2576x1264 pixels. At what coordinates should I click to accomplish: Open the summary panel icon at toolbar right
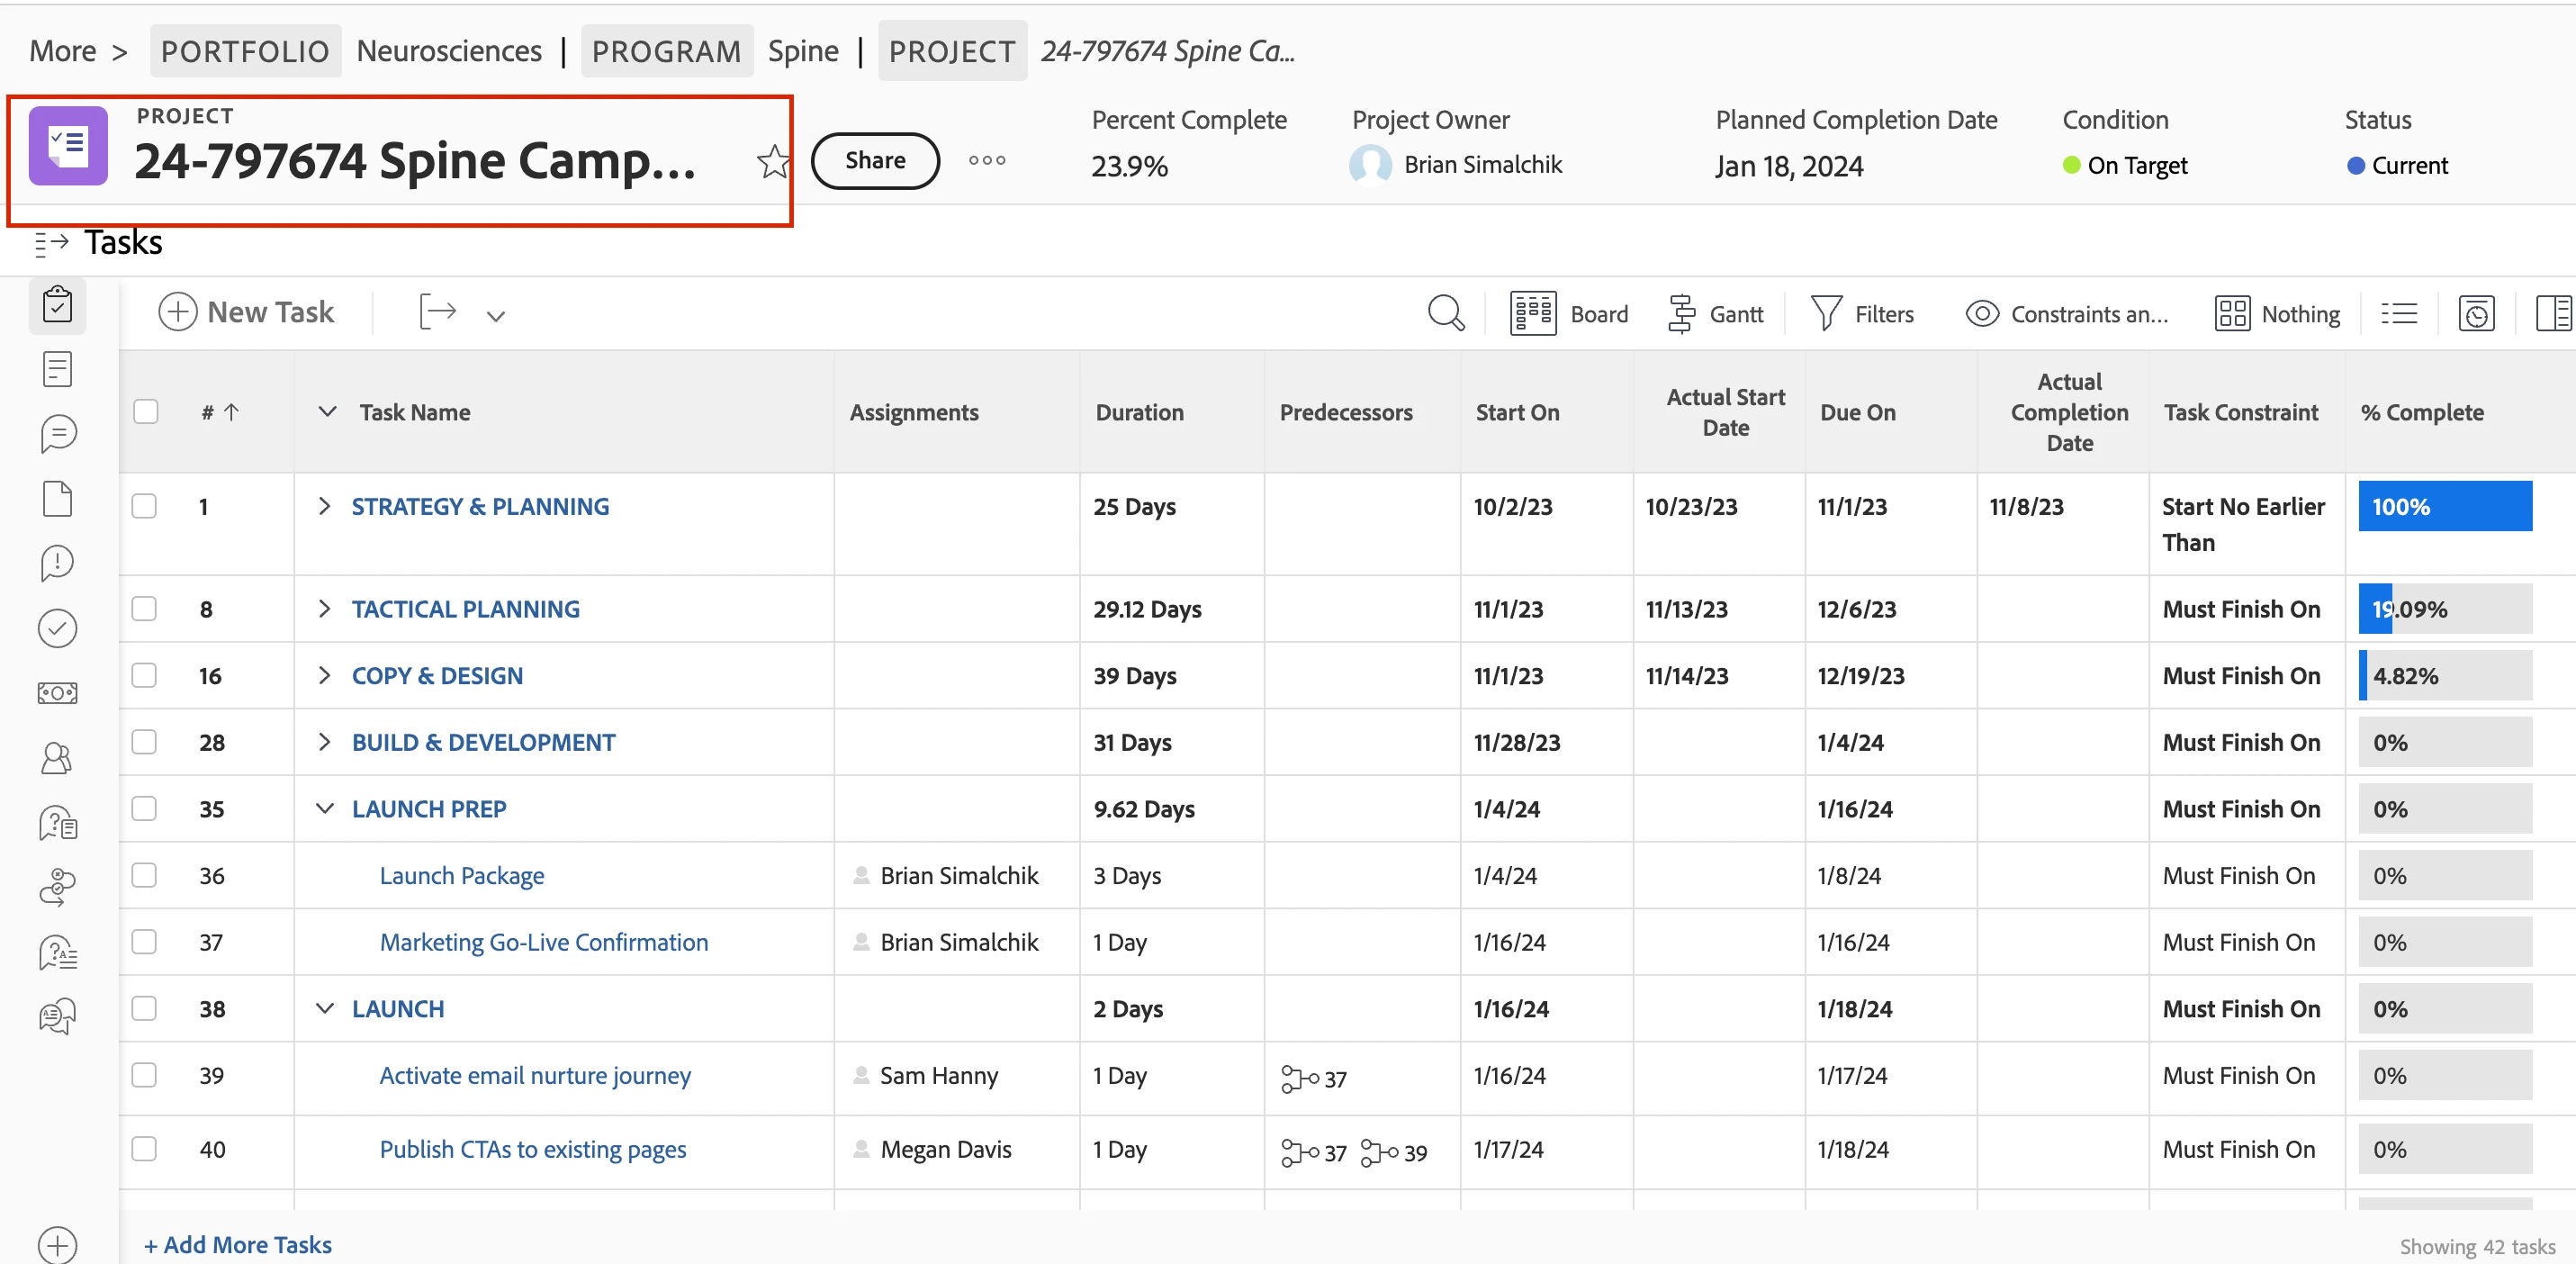coord(2553,313)
